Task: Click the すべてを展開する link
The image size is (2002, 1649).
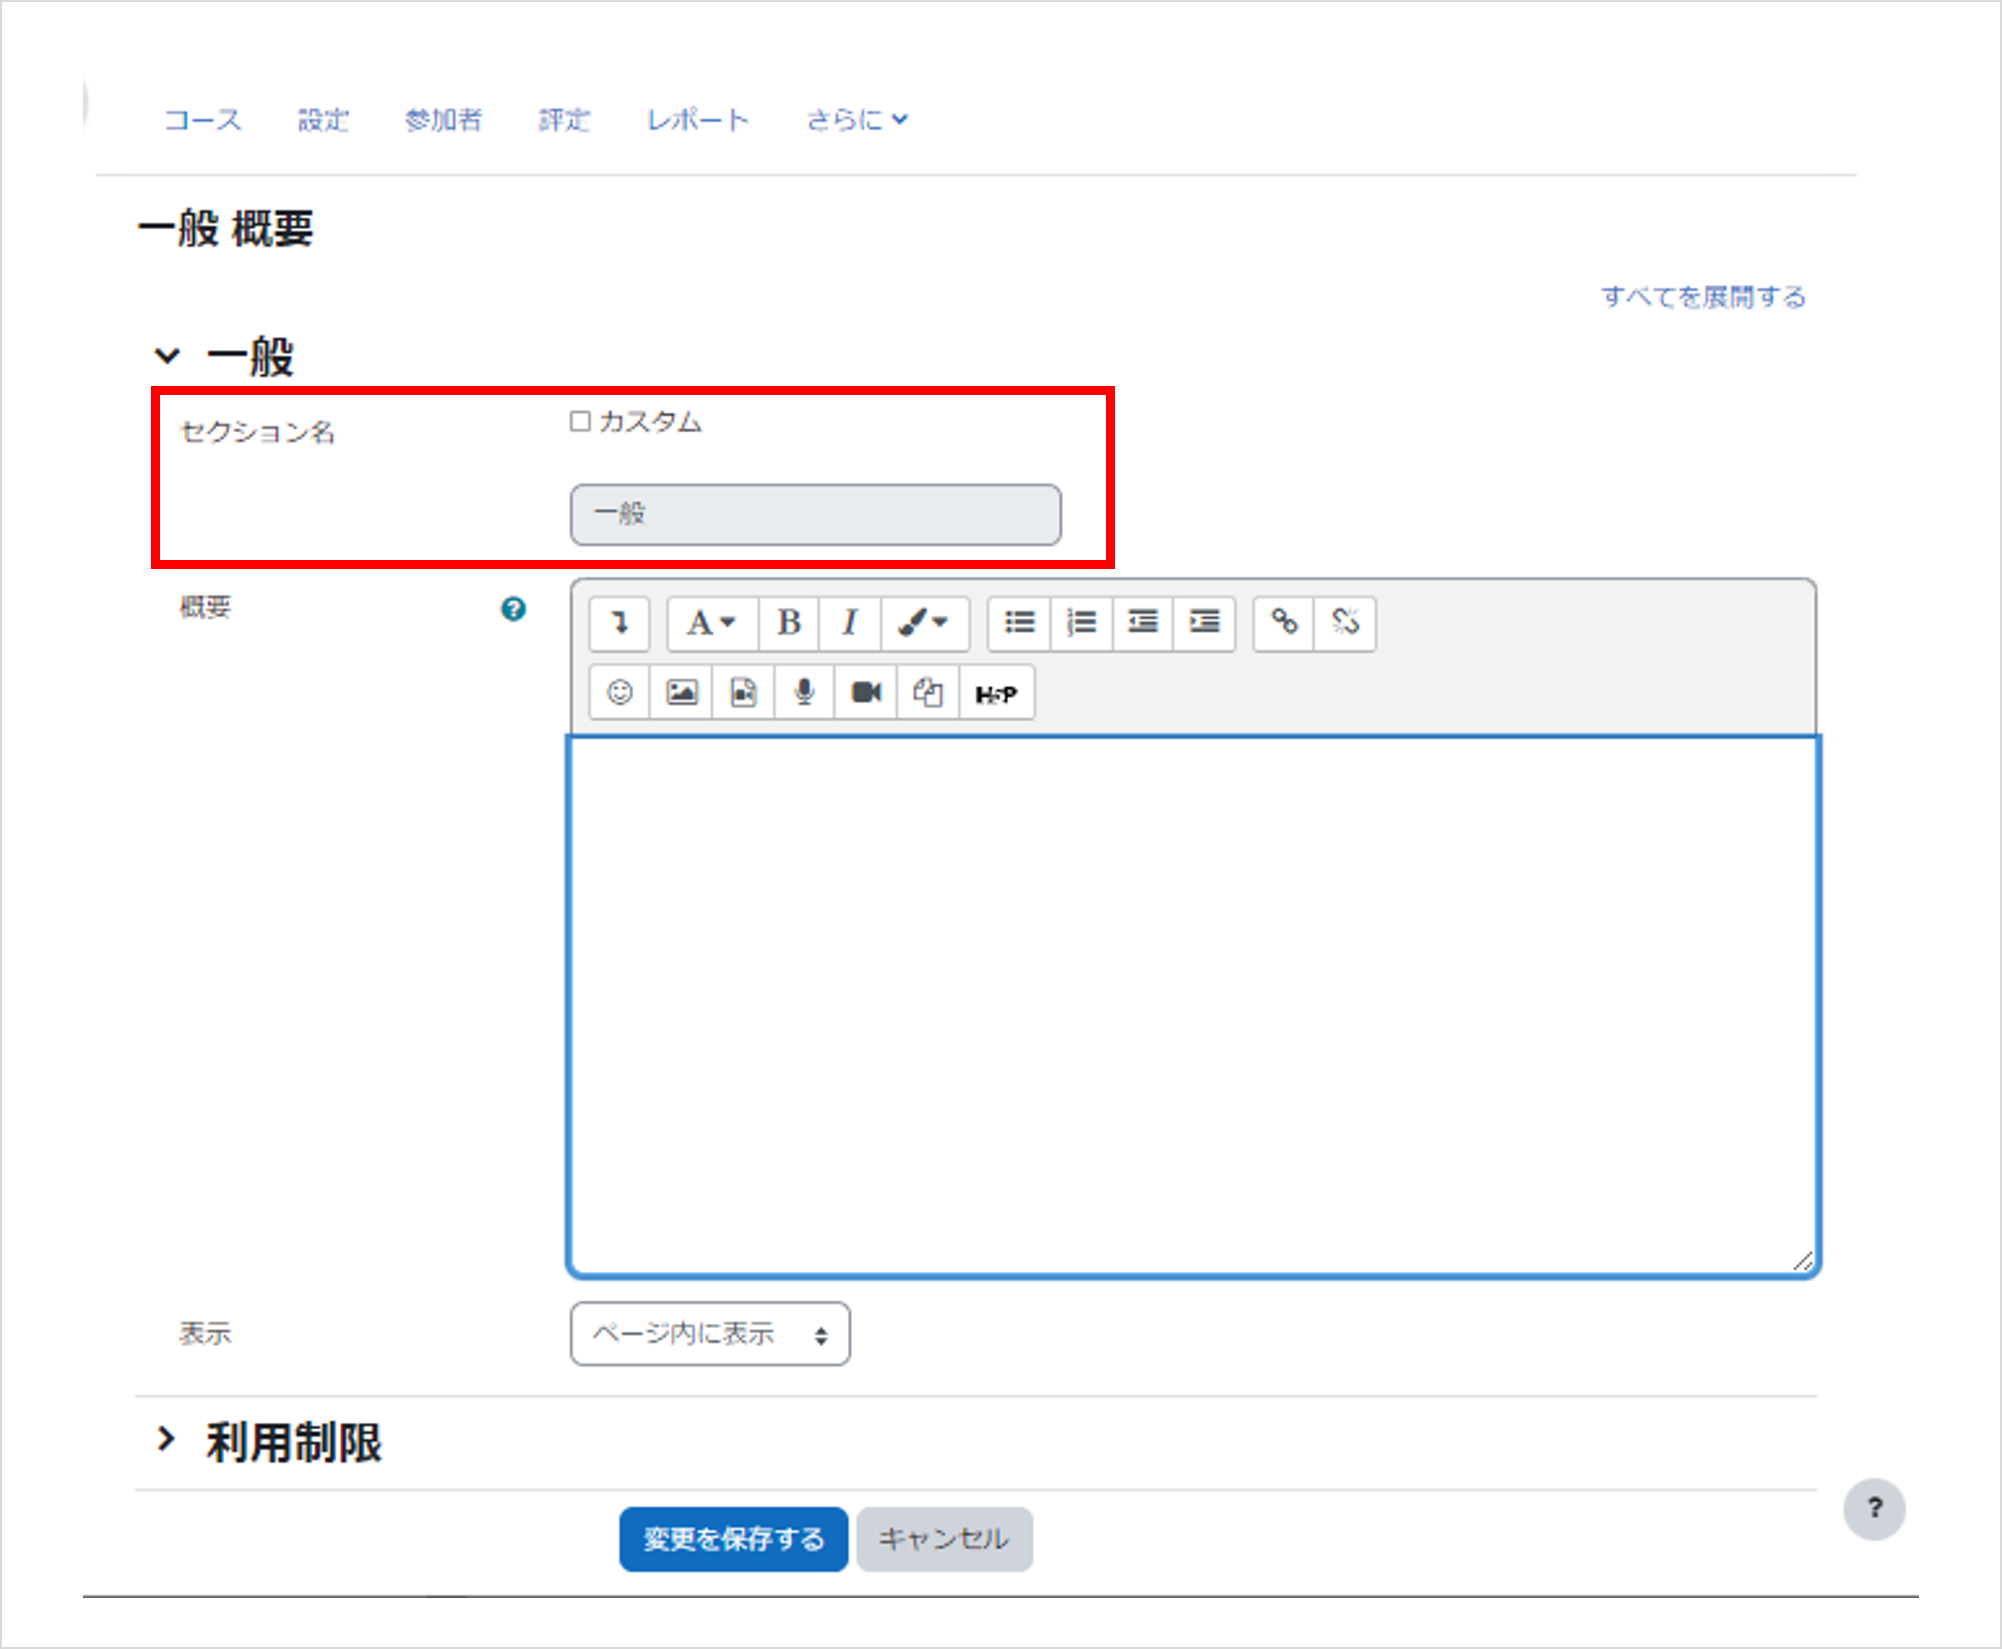Action: coord(1703,297)
